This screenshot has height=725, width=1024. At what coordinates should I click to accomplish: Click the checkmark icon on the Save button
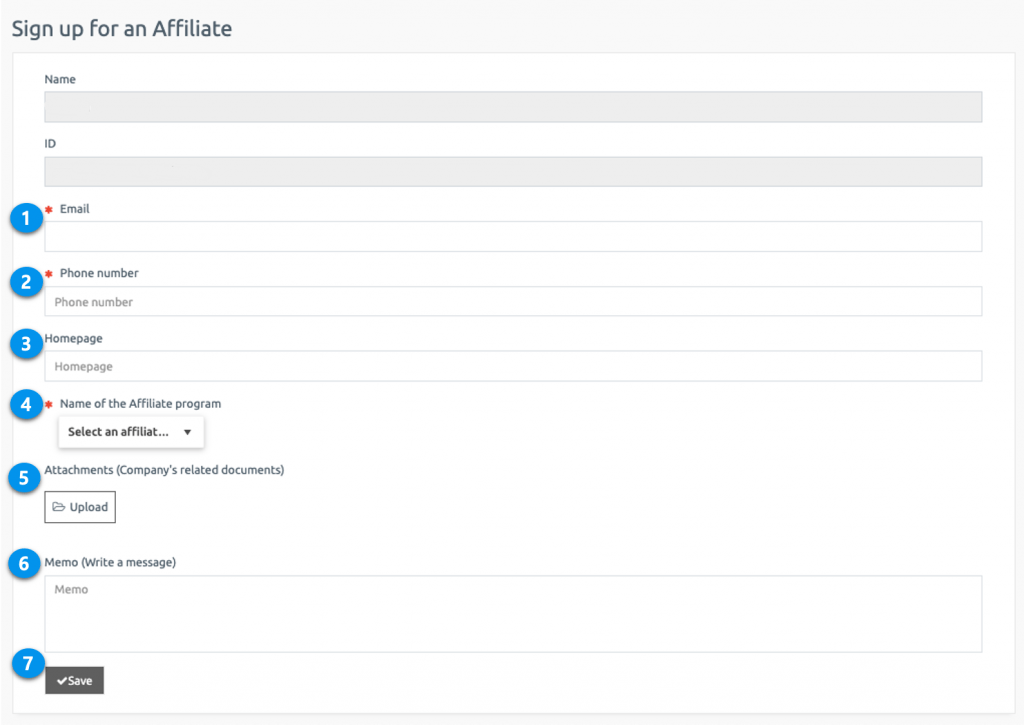click(60, 680)
